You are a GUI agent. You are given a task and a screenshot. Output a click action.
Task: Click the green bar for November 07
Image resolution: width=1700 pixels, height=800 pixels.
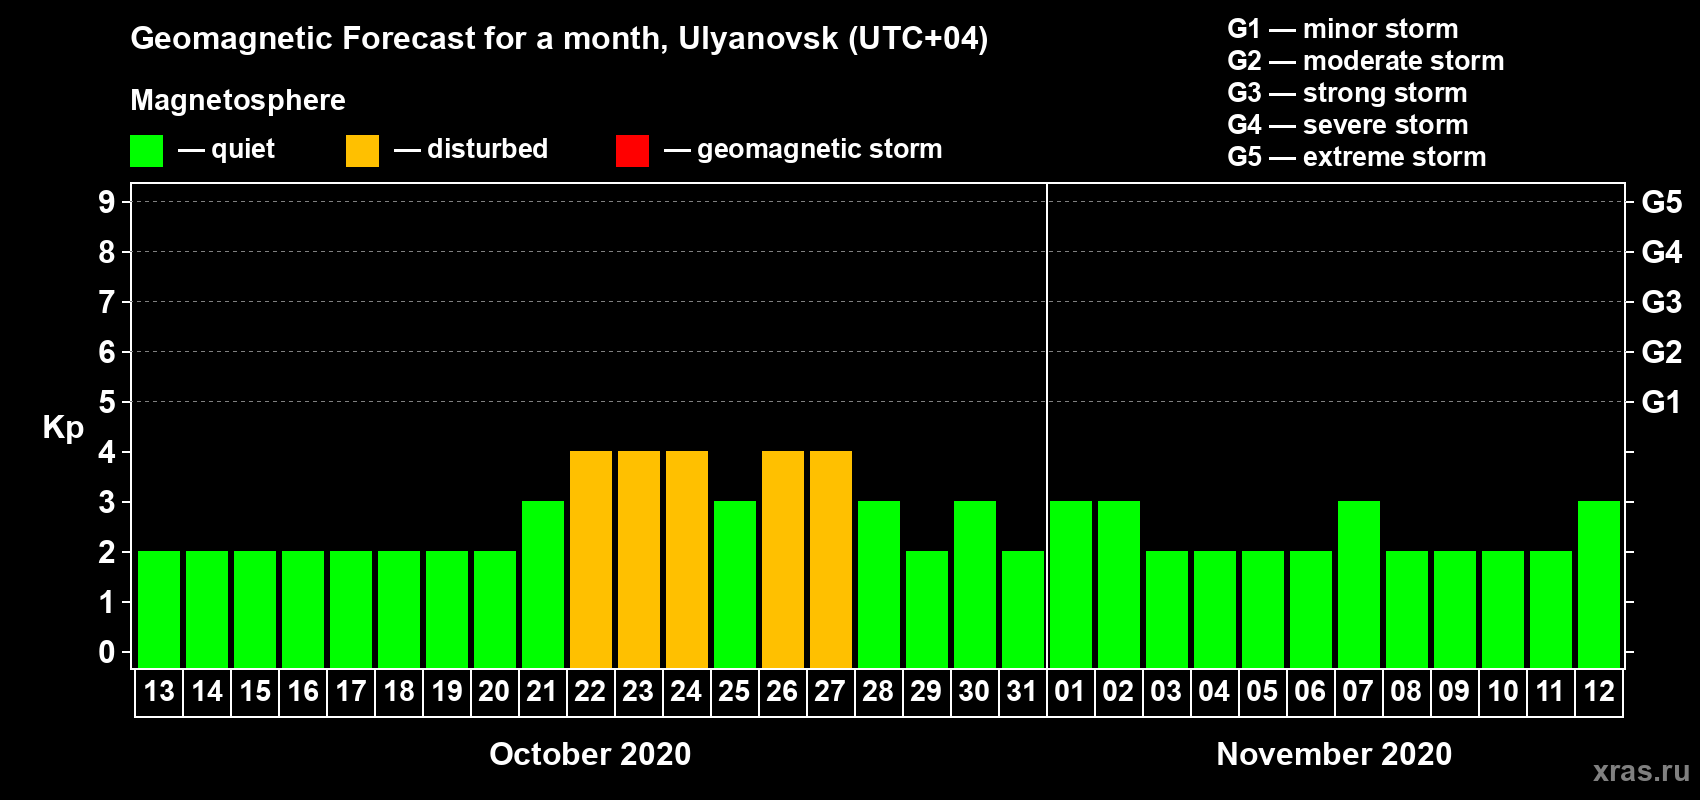click(x=1359, y=584)
